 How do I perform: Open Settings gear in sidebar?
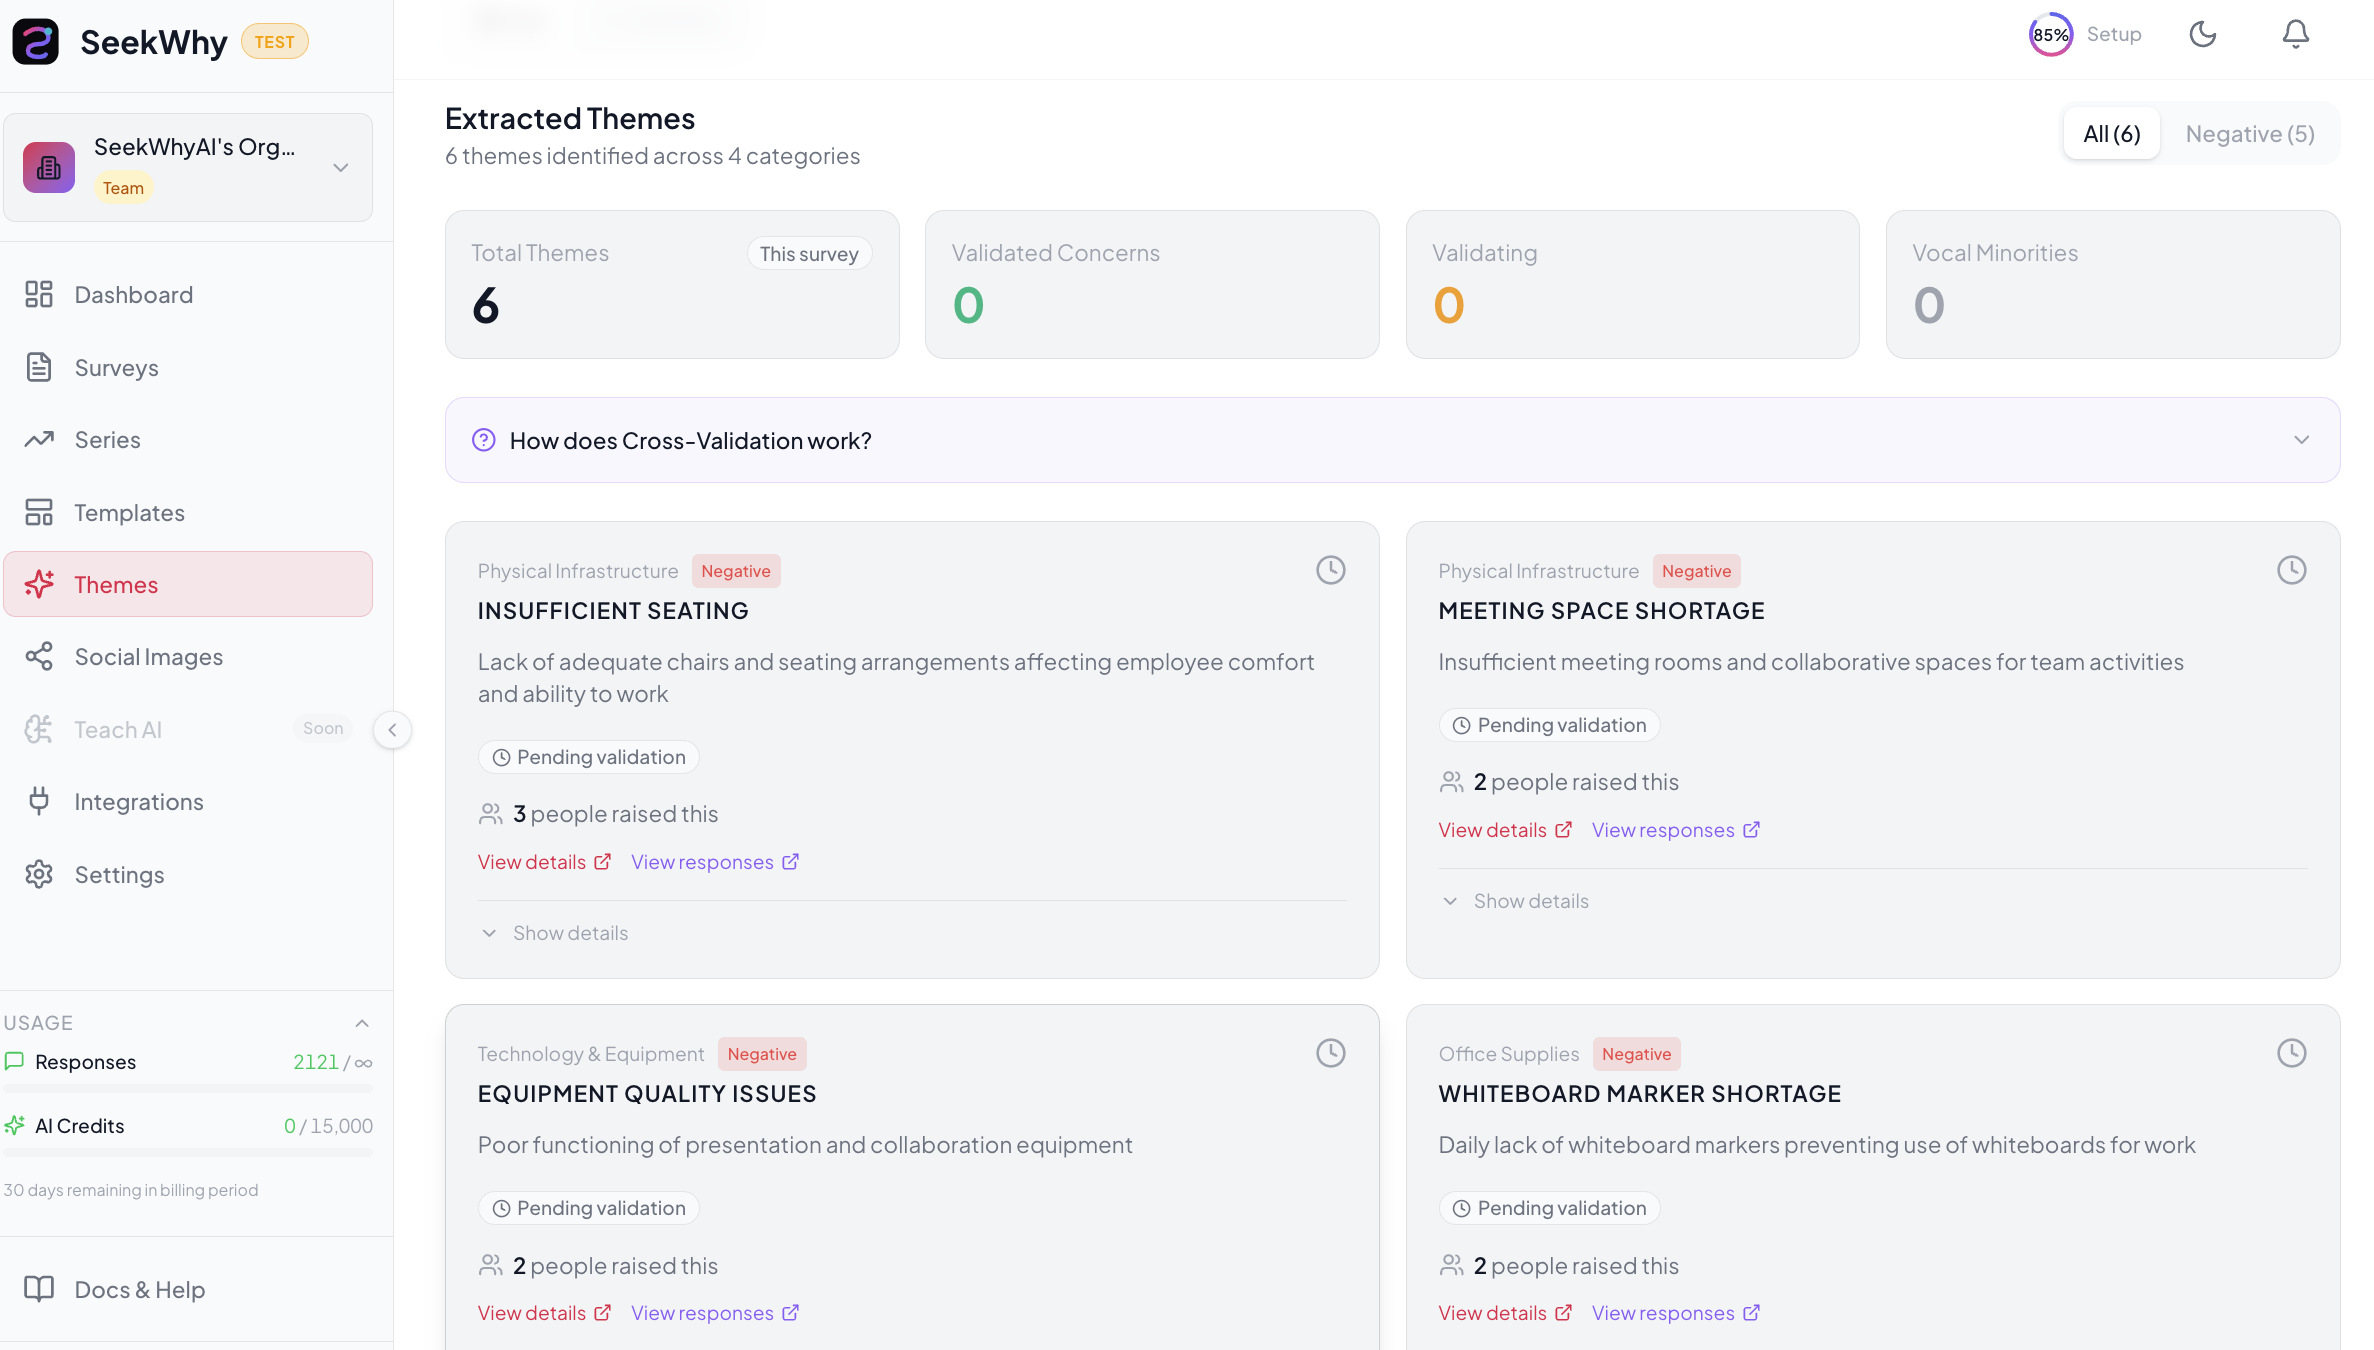point(39,875)
